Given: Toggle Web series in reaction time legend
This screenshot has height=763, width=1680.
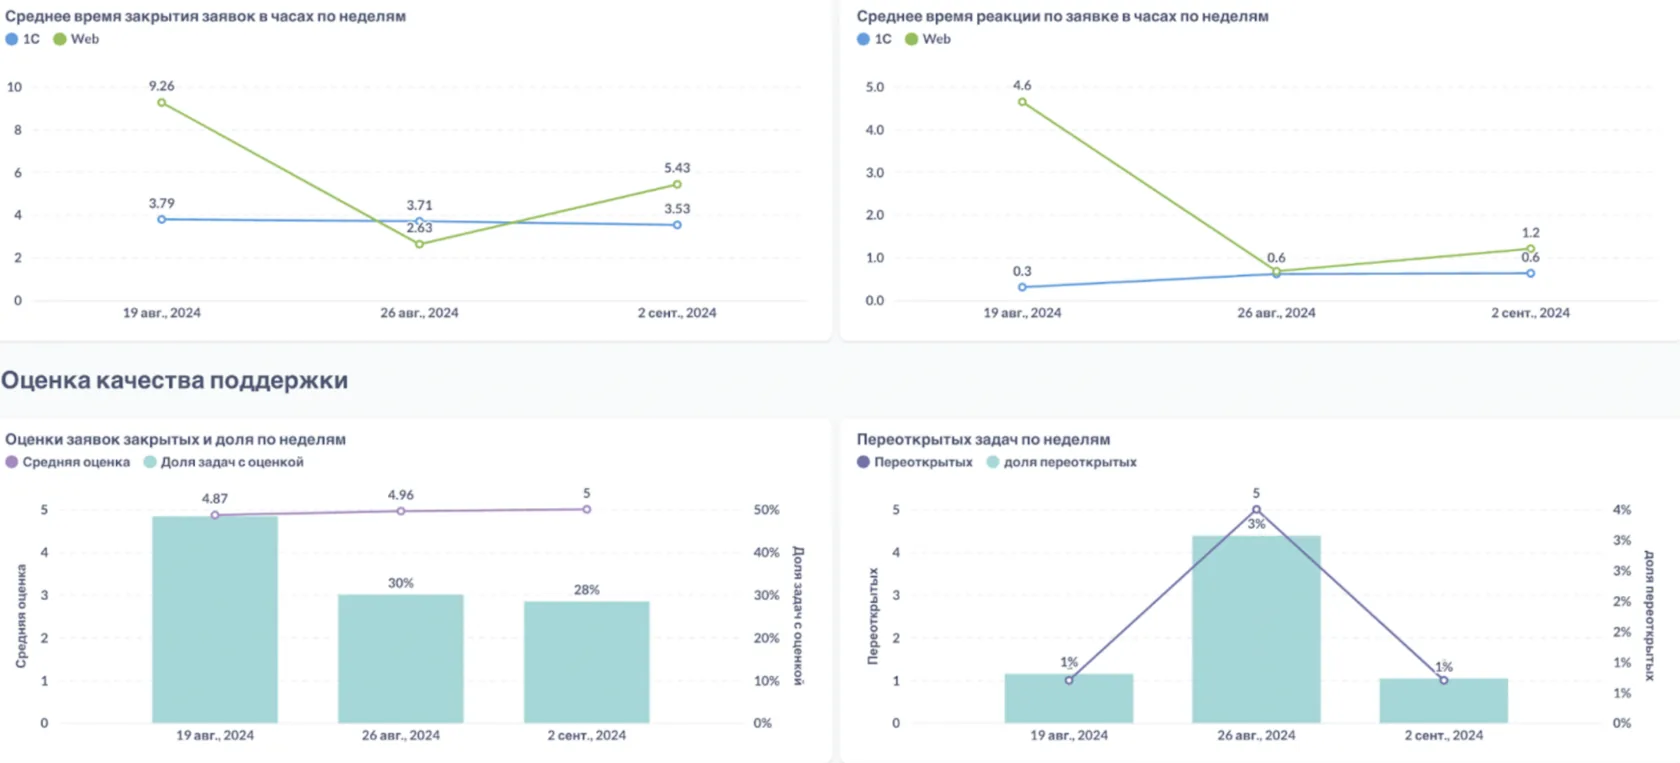Looking at the screenshot, I should pos(928,39).
